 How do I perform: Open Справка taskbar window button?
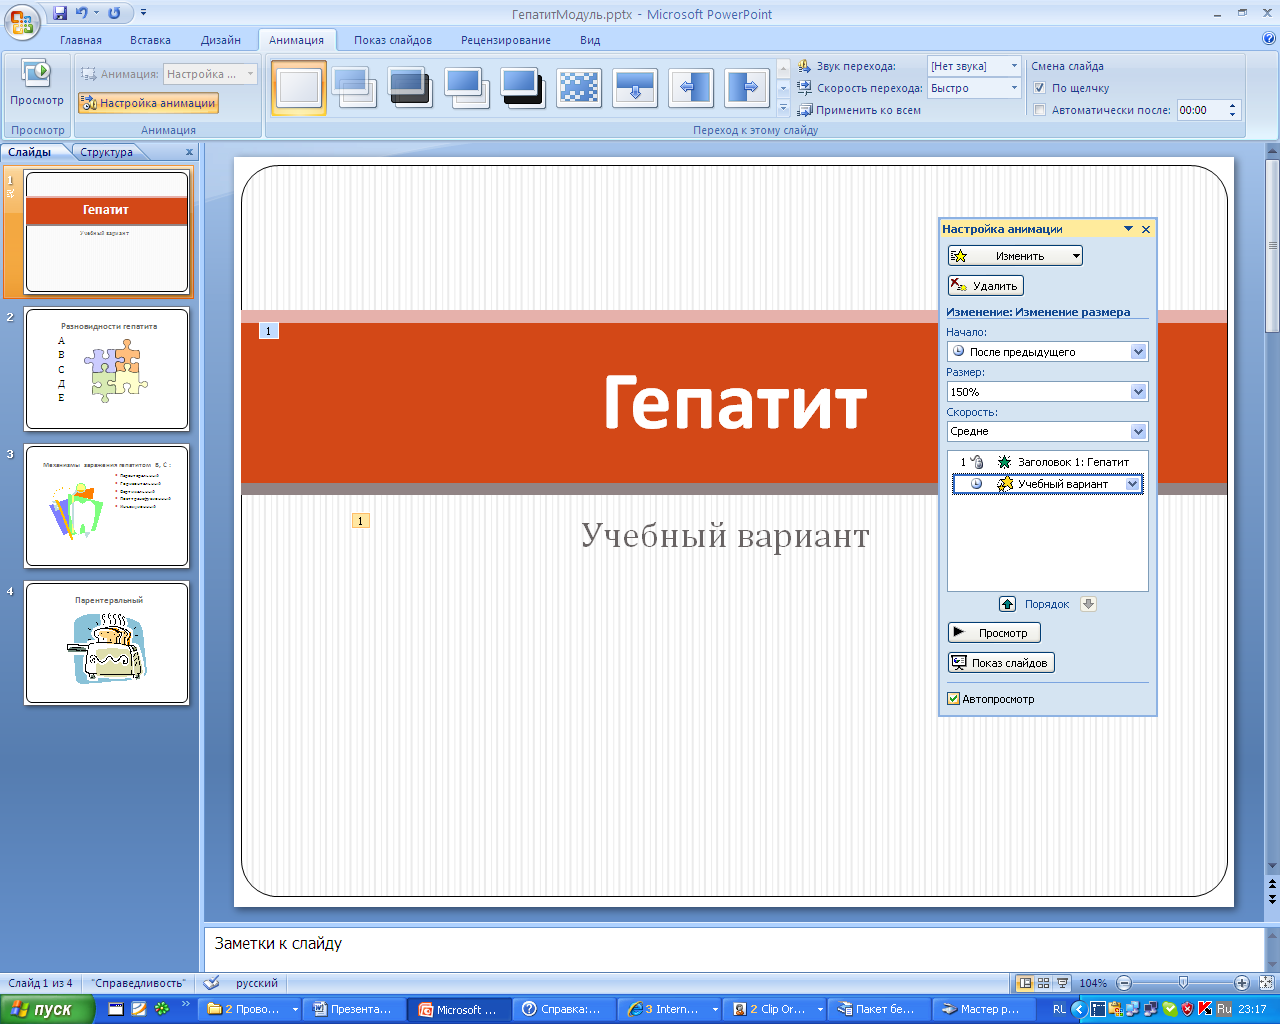[562, 1009]
